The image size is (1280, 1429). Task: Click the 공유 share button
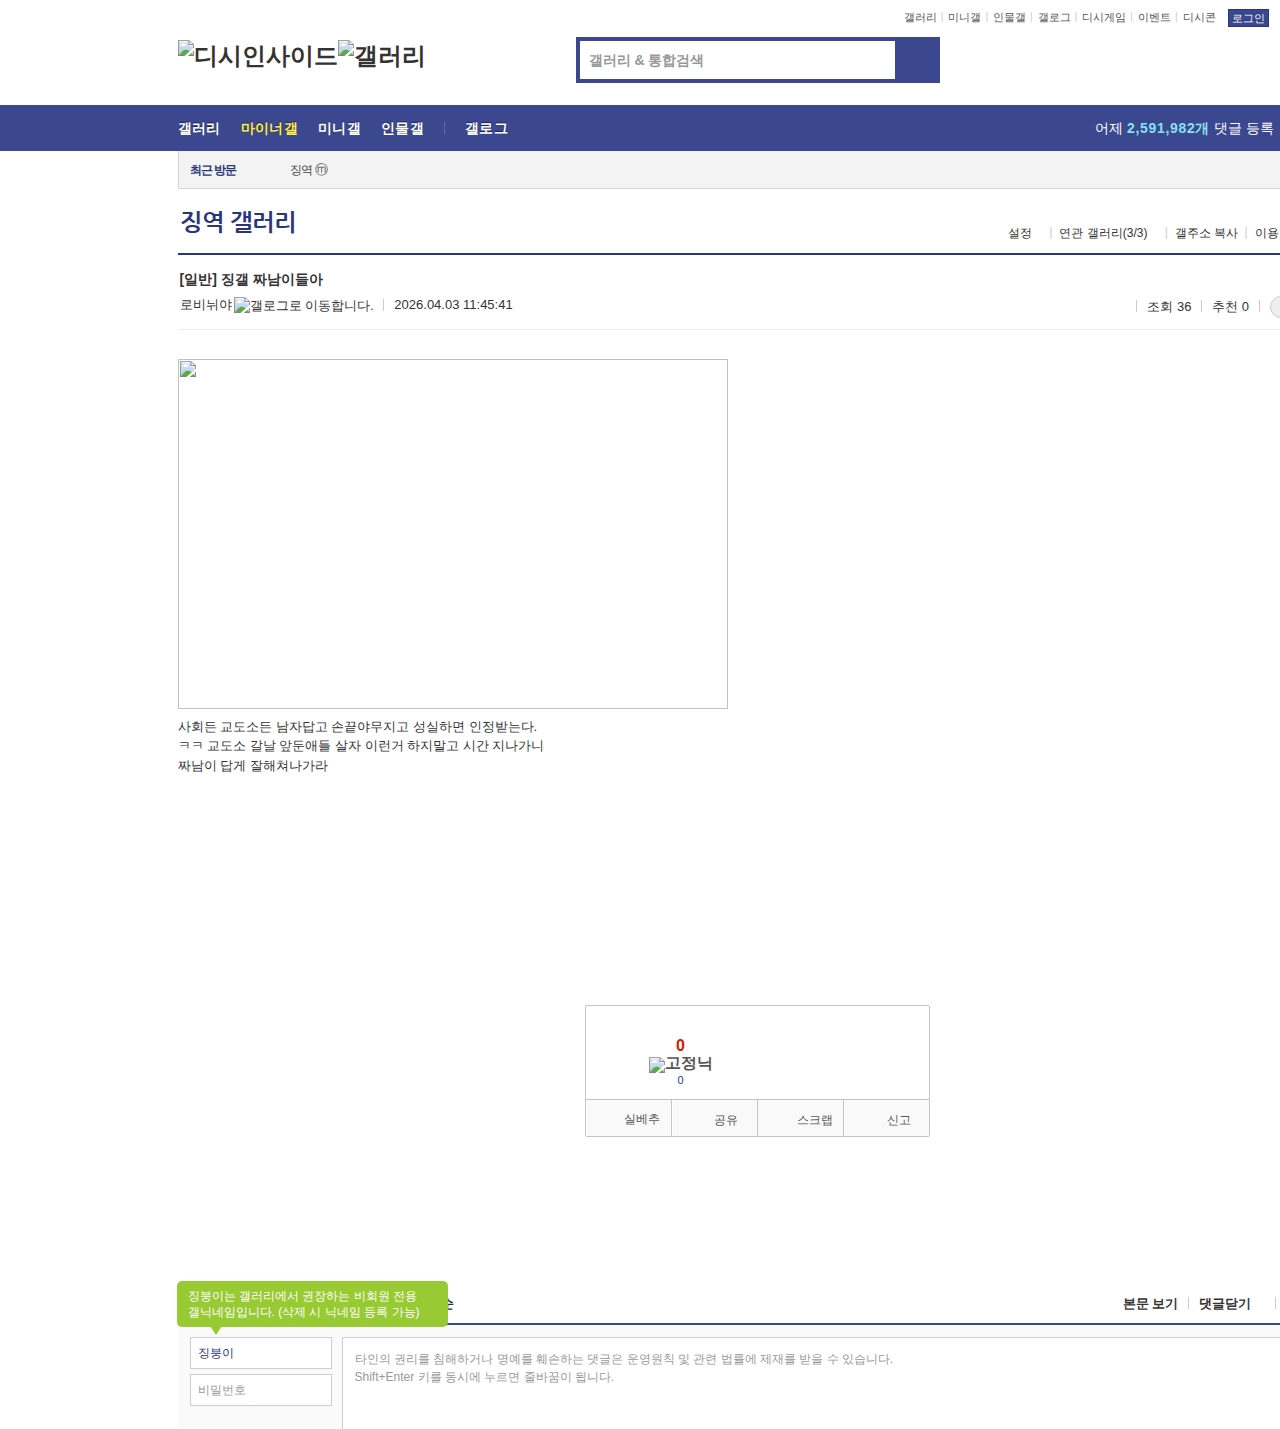point(726,1120)
